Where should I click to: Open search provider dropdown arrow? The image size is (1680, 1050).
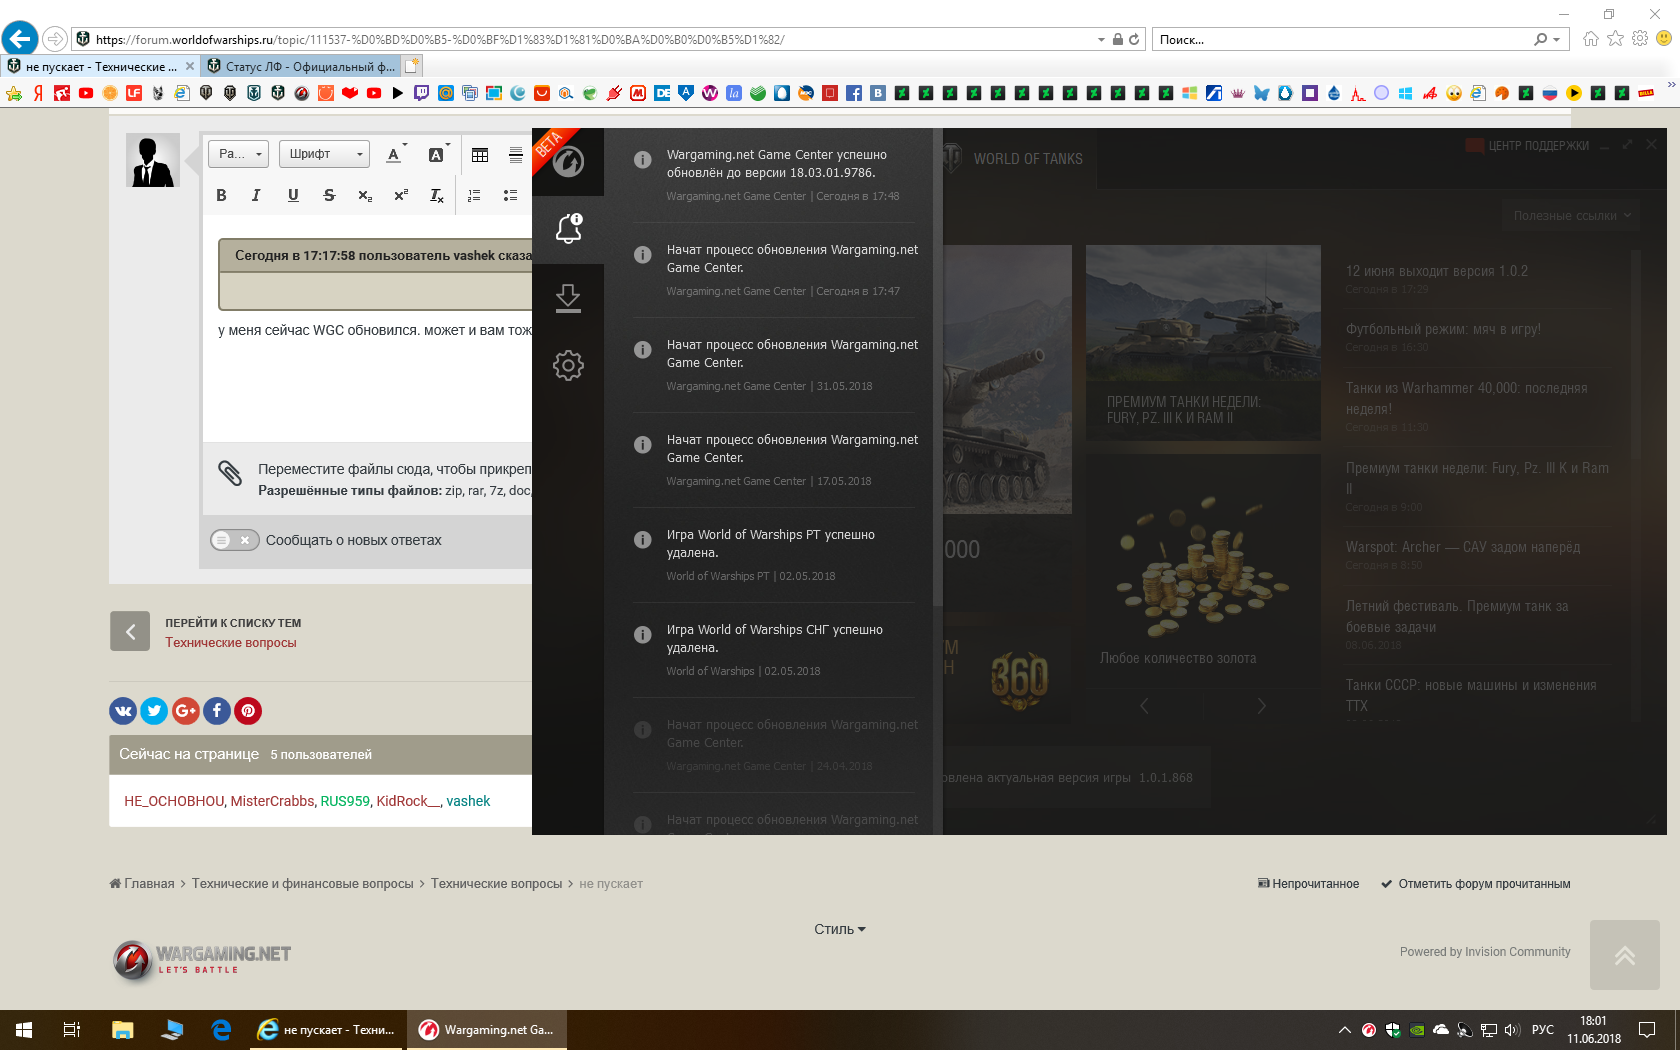[x=1557, y=39]
